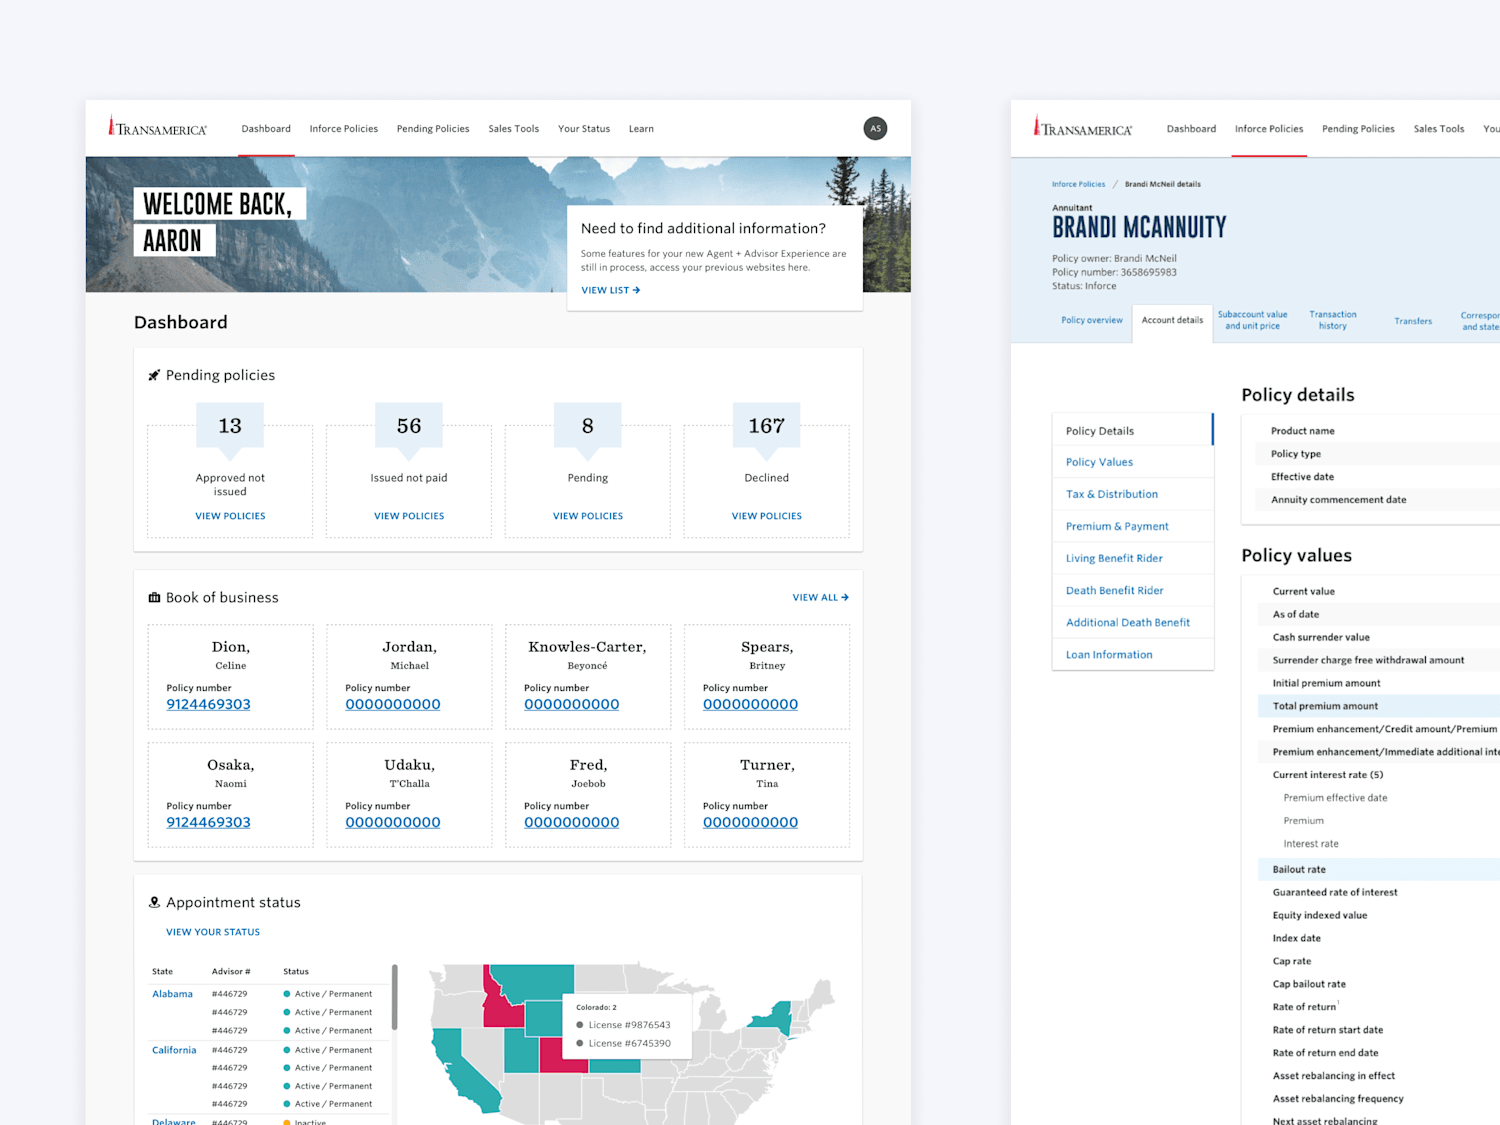Click VIEW YOUR STATUS link
The width and height of the screenshot is (1500, 1125).
click(x=213, y=932)
